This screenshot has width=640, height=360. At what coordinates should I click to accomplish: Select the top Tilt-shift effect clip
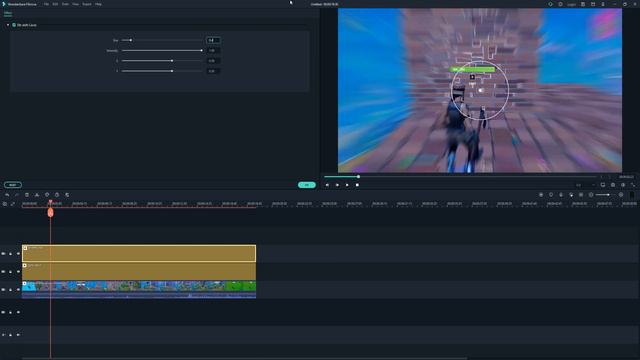click(139, 253)
